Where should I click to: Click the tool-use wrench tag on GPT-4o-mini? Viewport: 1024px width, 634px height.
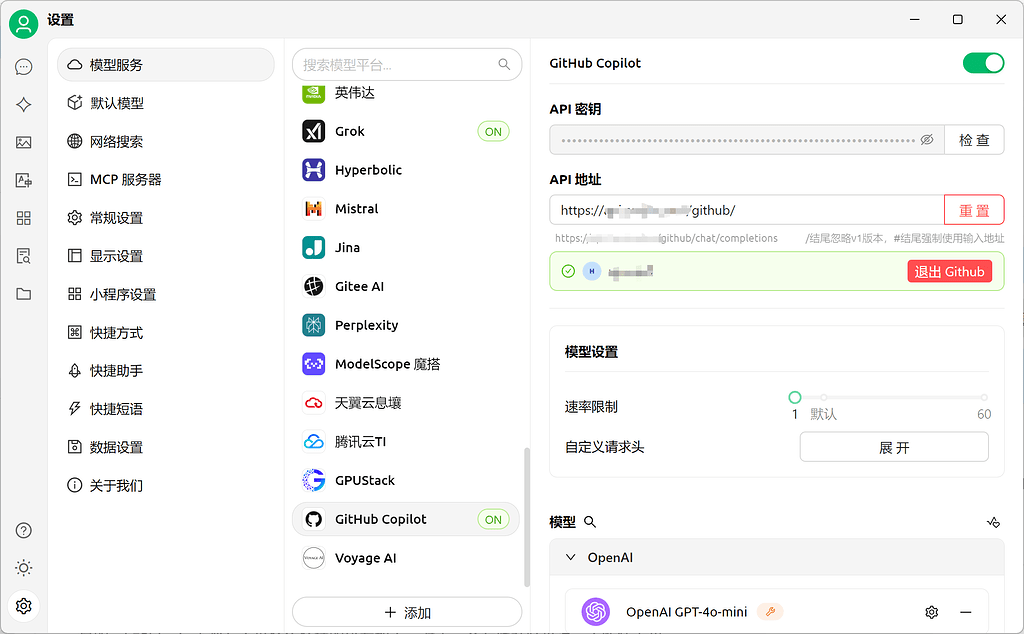(x=770, y=612)
